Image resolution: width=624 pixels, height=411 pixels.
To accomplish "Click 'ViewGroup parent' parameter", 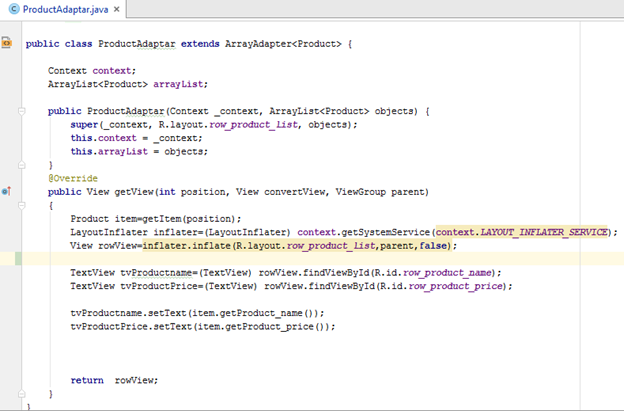I will pyautogui.click(x=380, y=192).
